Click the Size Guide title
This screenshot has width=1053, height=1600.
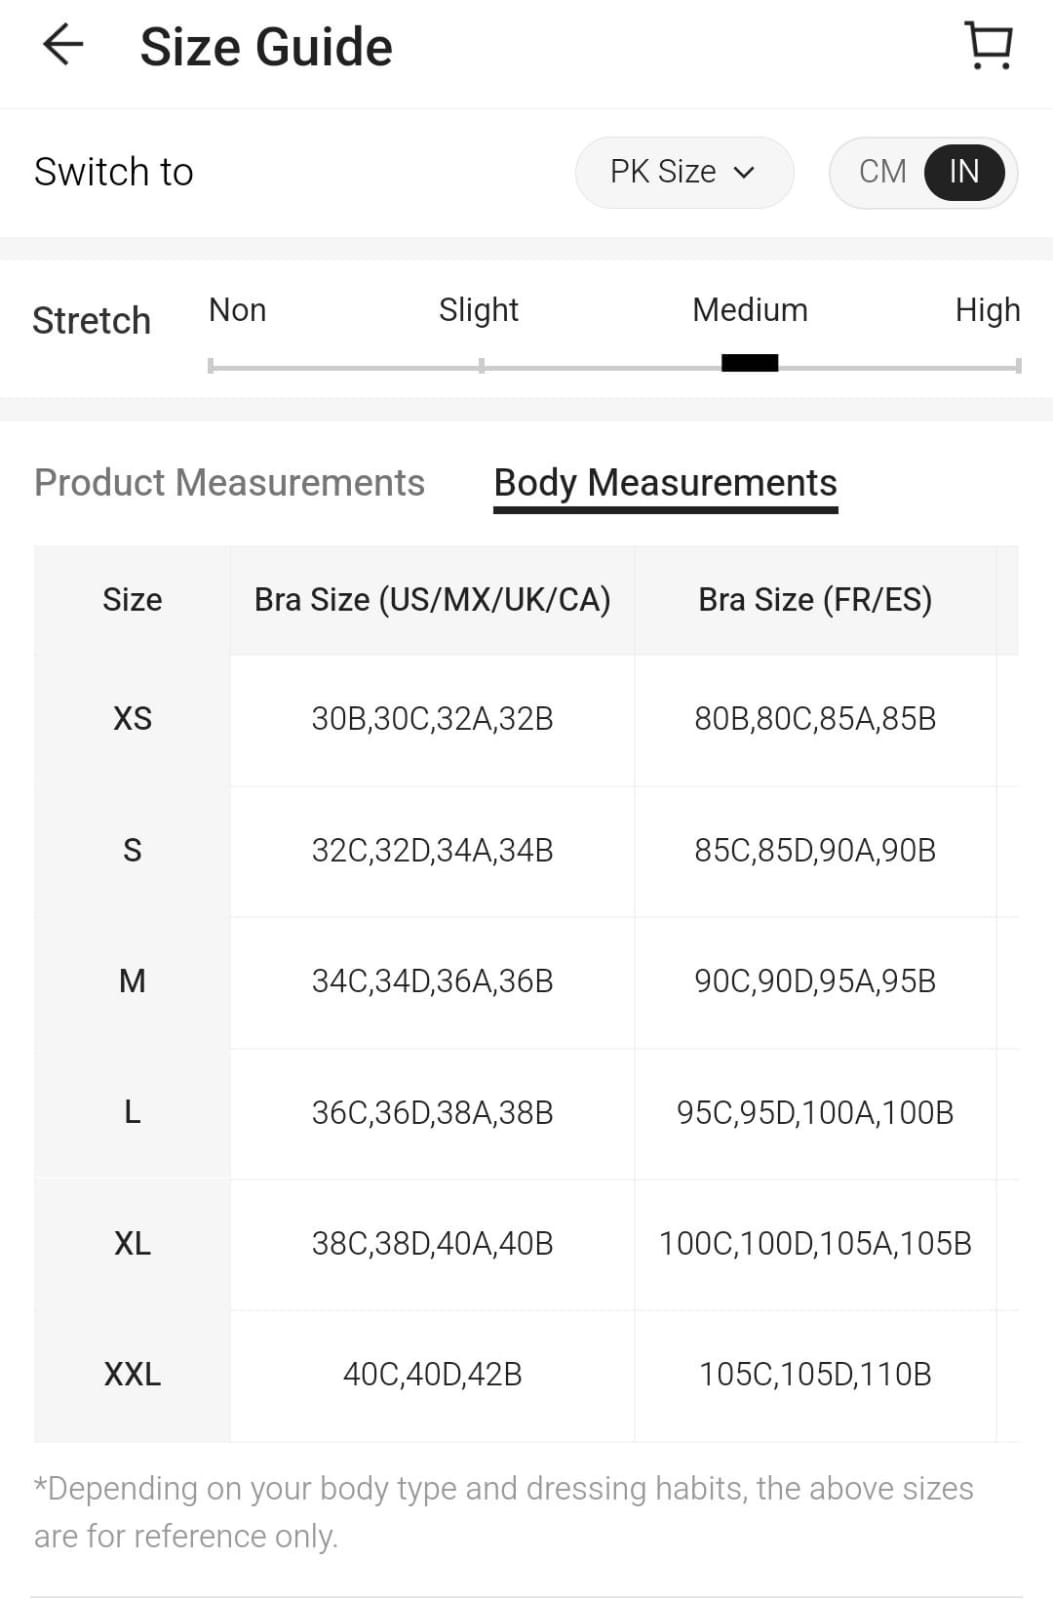tap(266, 47)
